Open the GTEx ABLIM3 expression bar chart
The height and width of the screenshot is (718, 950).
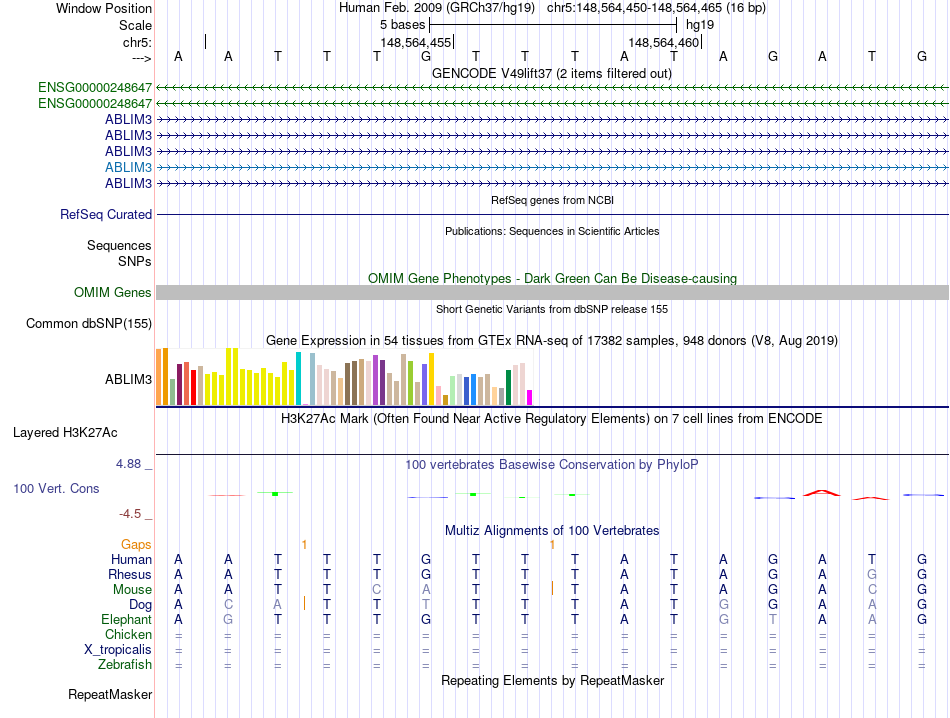click(x=344, y=377)
